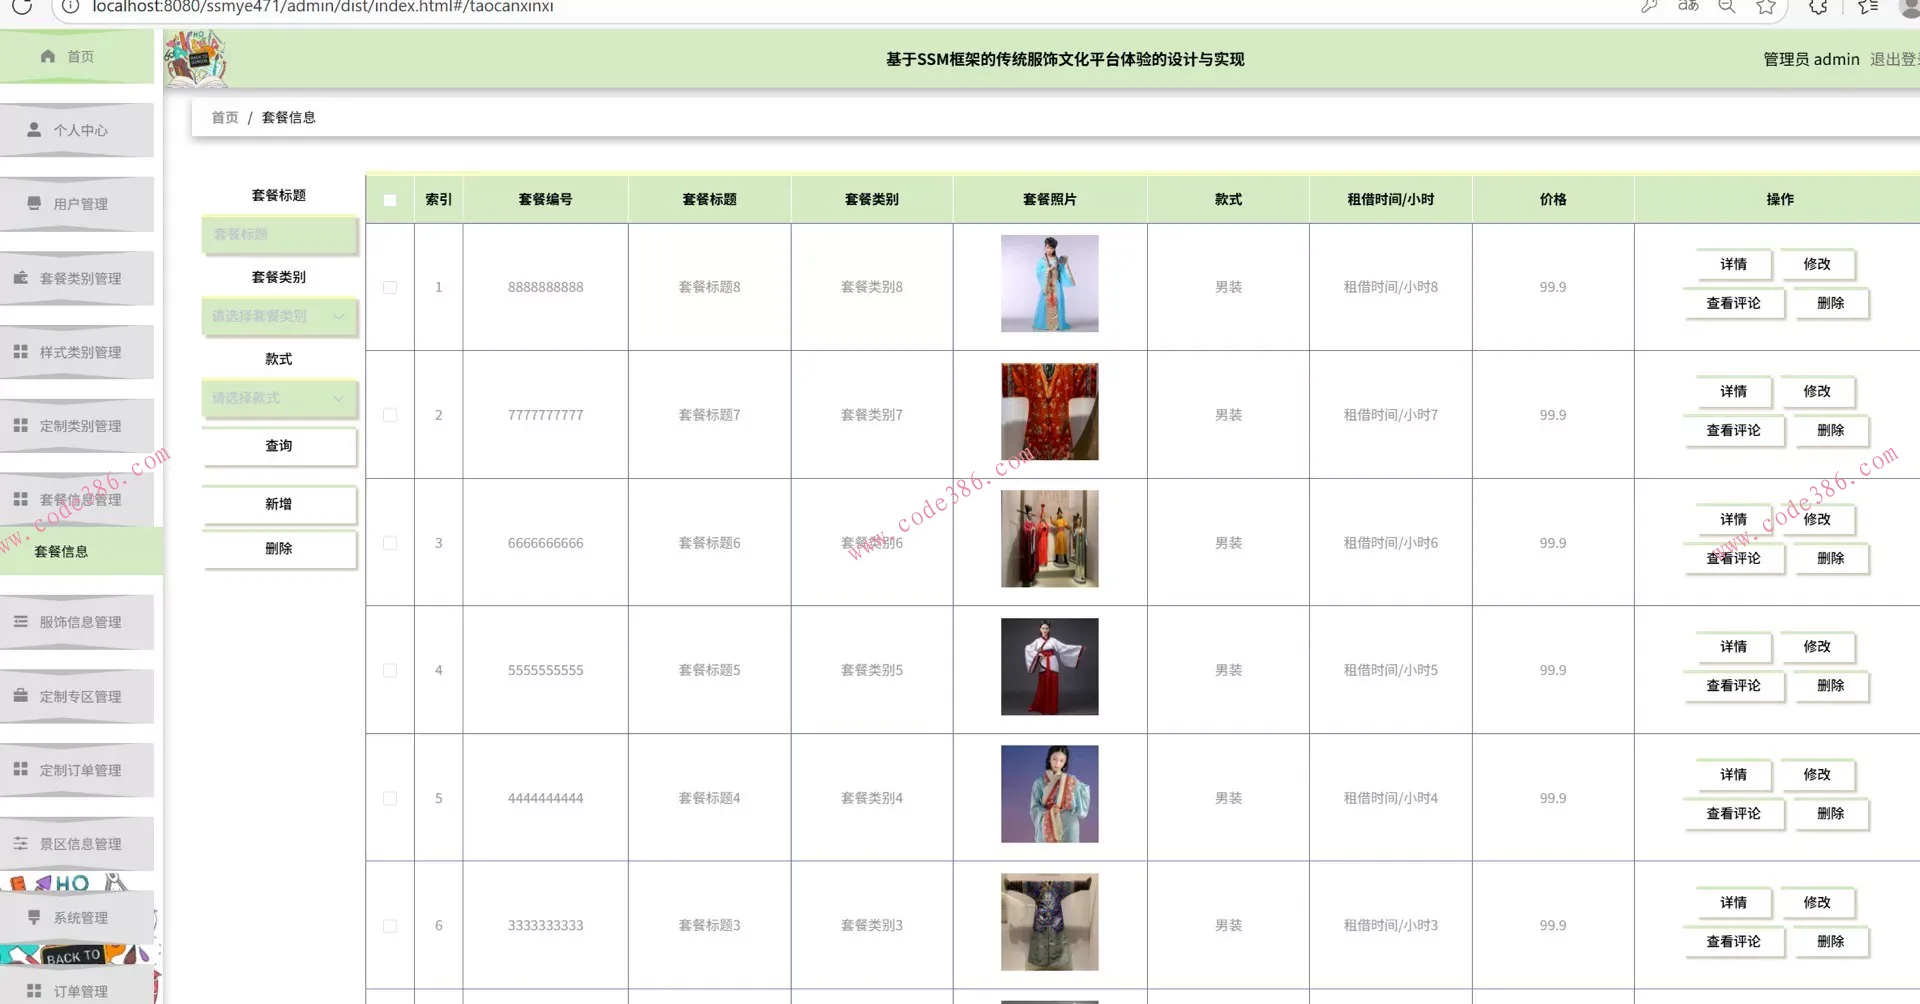
Task: Open 服饰信息管理 from the sidebar
Action: click(x=80, y=621)
